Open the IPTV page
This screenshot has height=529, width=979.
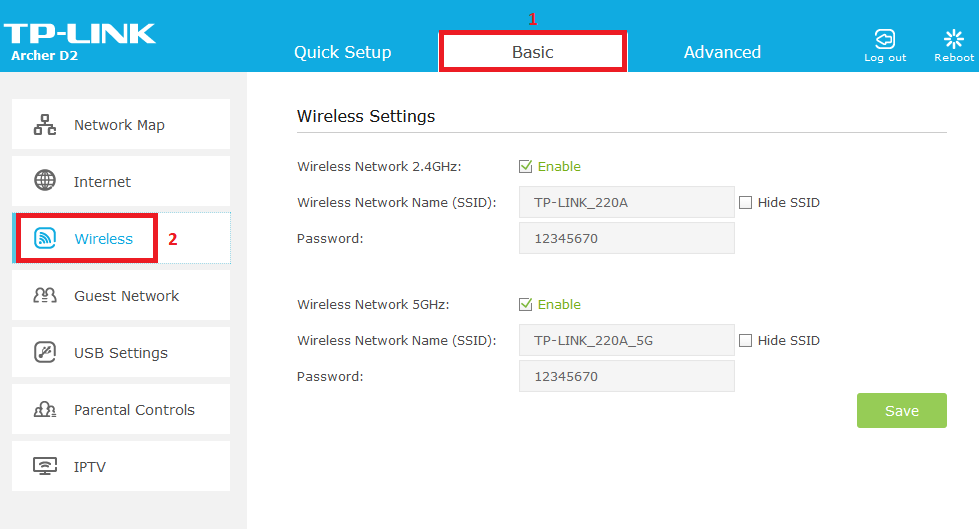click(121, 466)
